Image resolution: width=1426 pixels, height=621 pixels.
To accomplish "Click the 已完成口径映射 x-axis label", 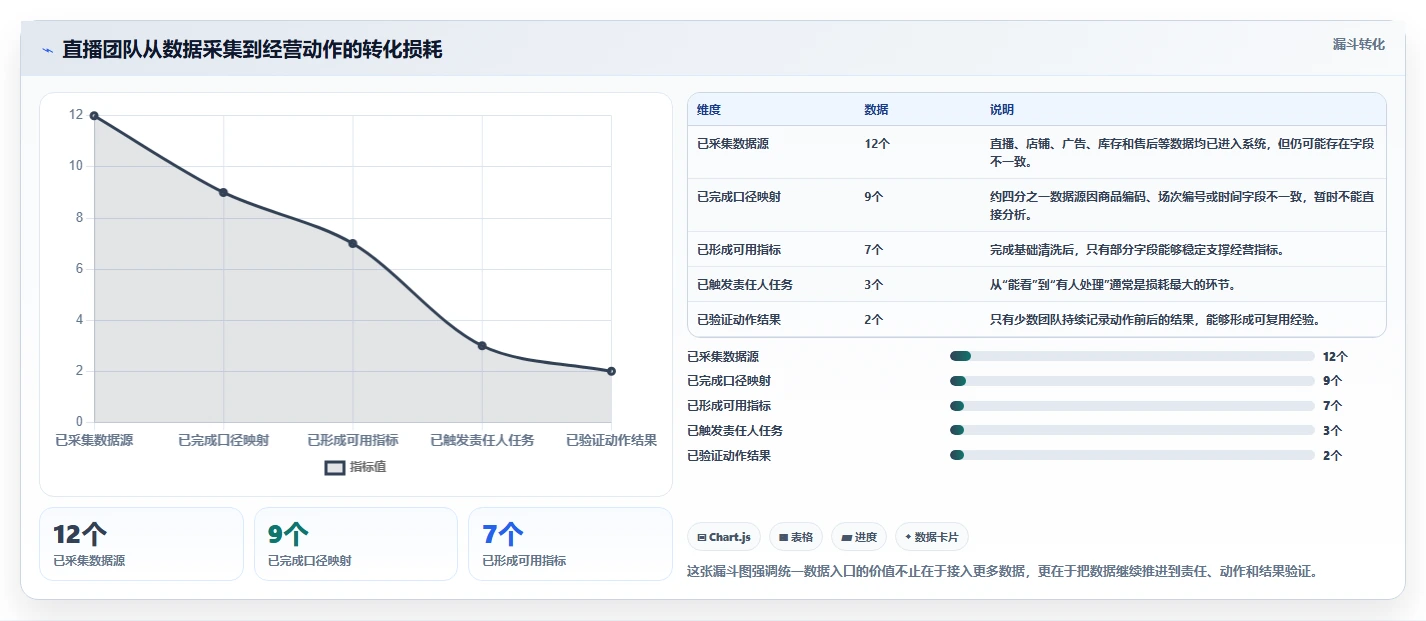I will (x=223, y=440).
